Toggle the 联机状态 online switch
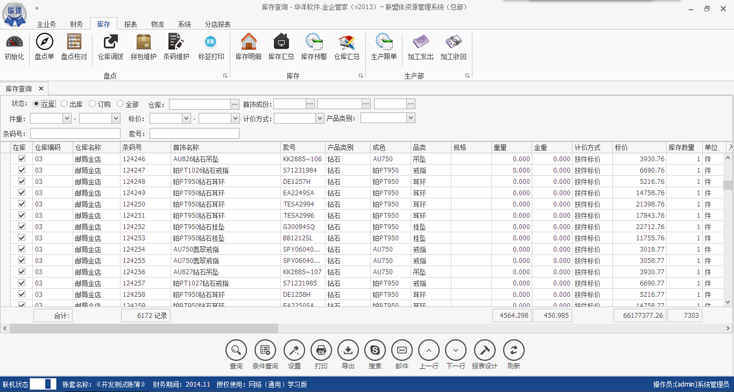Viewport: 734px width, 392px height. 43,385
